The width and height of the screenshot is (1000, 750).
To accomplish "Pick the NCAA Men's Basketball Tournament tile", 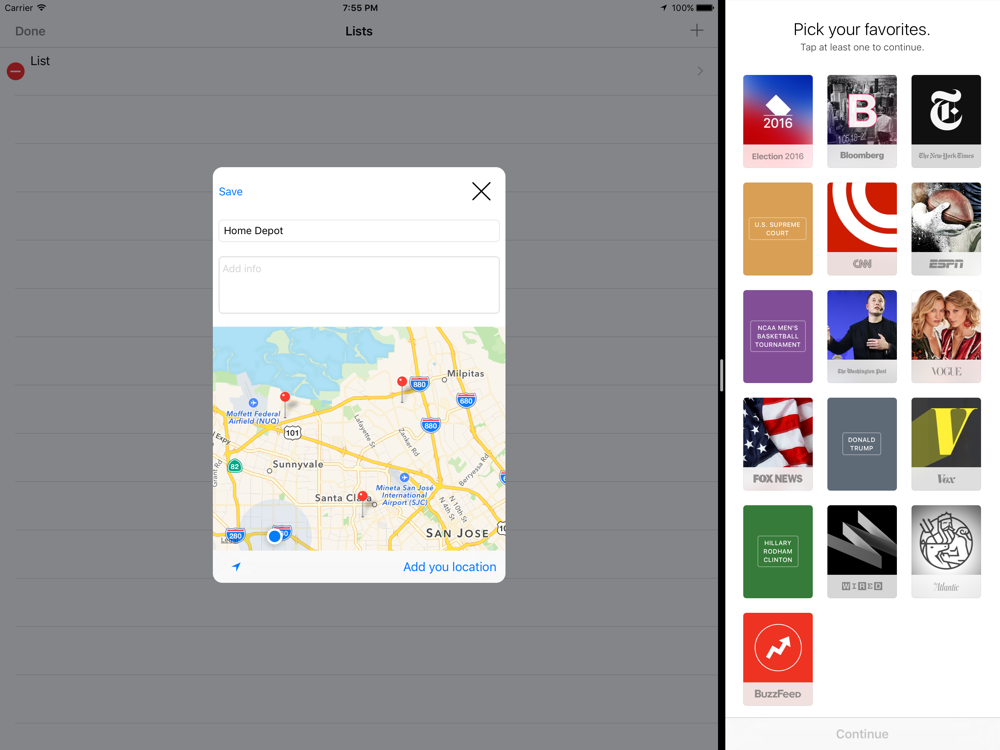I will click(777, 337).
